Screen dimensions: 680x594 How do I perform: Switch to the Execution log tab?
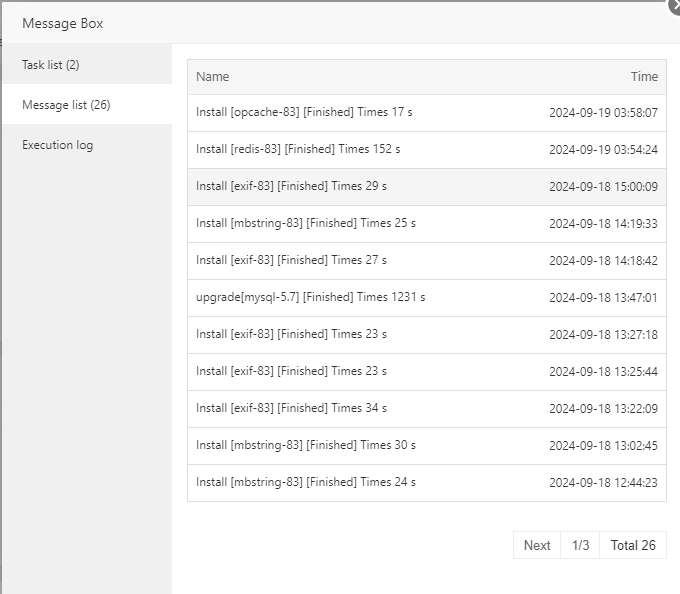58,145
